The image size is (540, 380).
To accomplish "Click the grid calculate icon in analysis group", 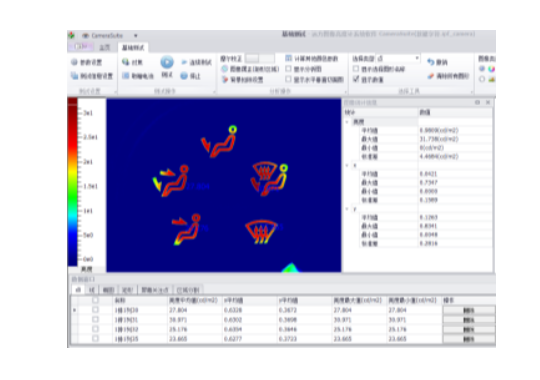I will 289,58.
